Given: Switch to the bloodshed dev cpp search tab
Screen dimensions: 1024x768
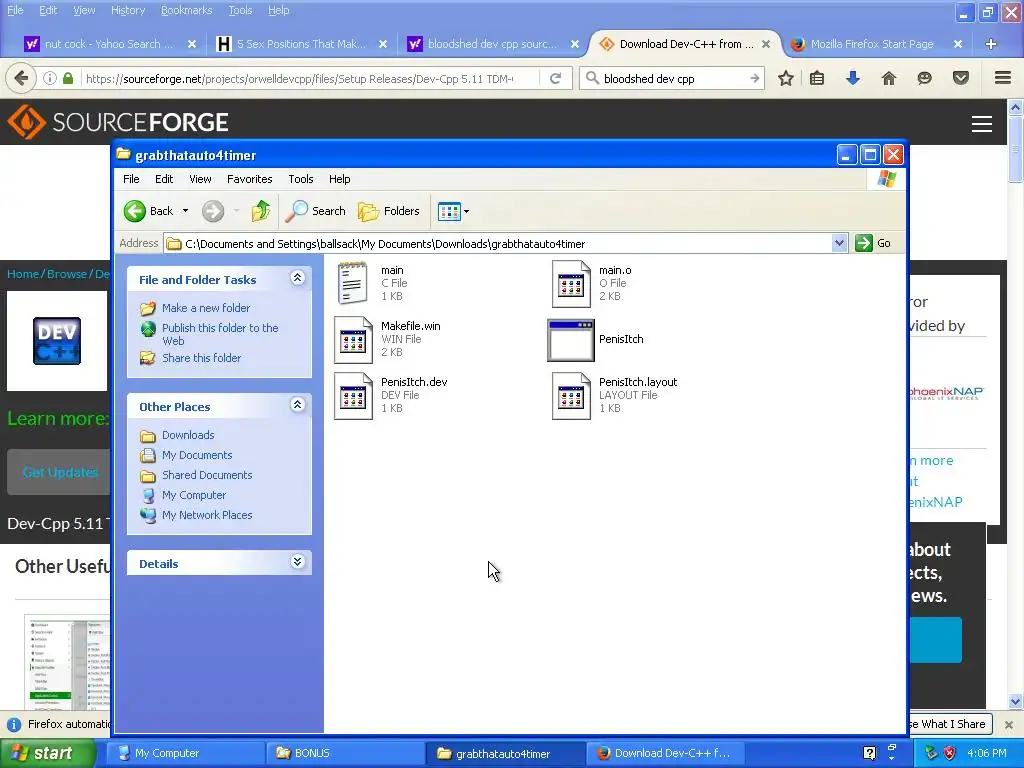Looking at the screenshot, I should [x=492, y=44].
